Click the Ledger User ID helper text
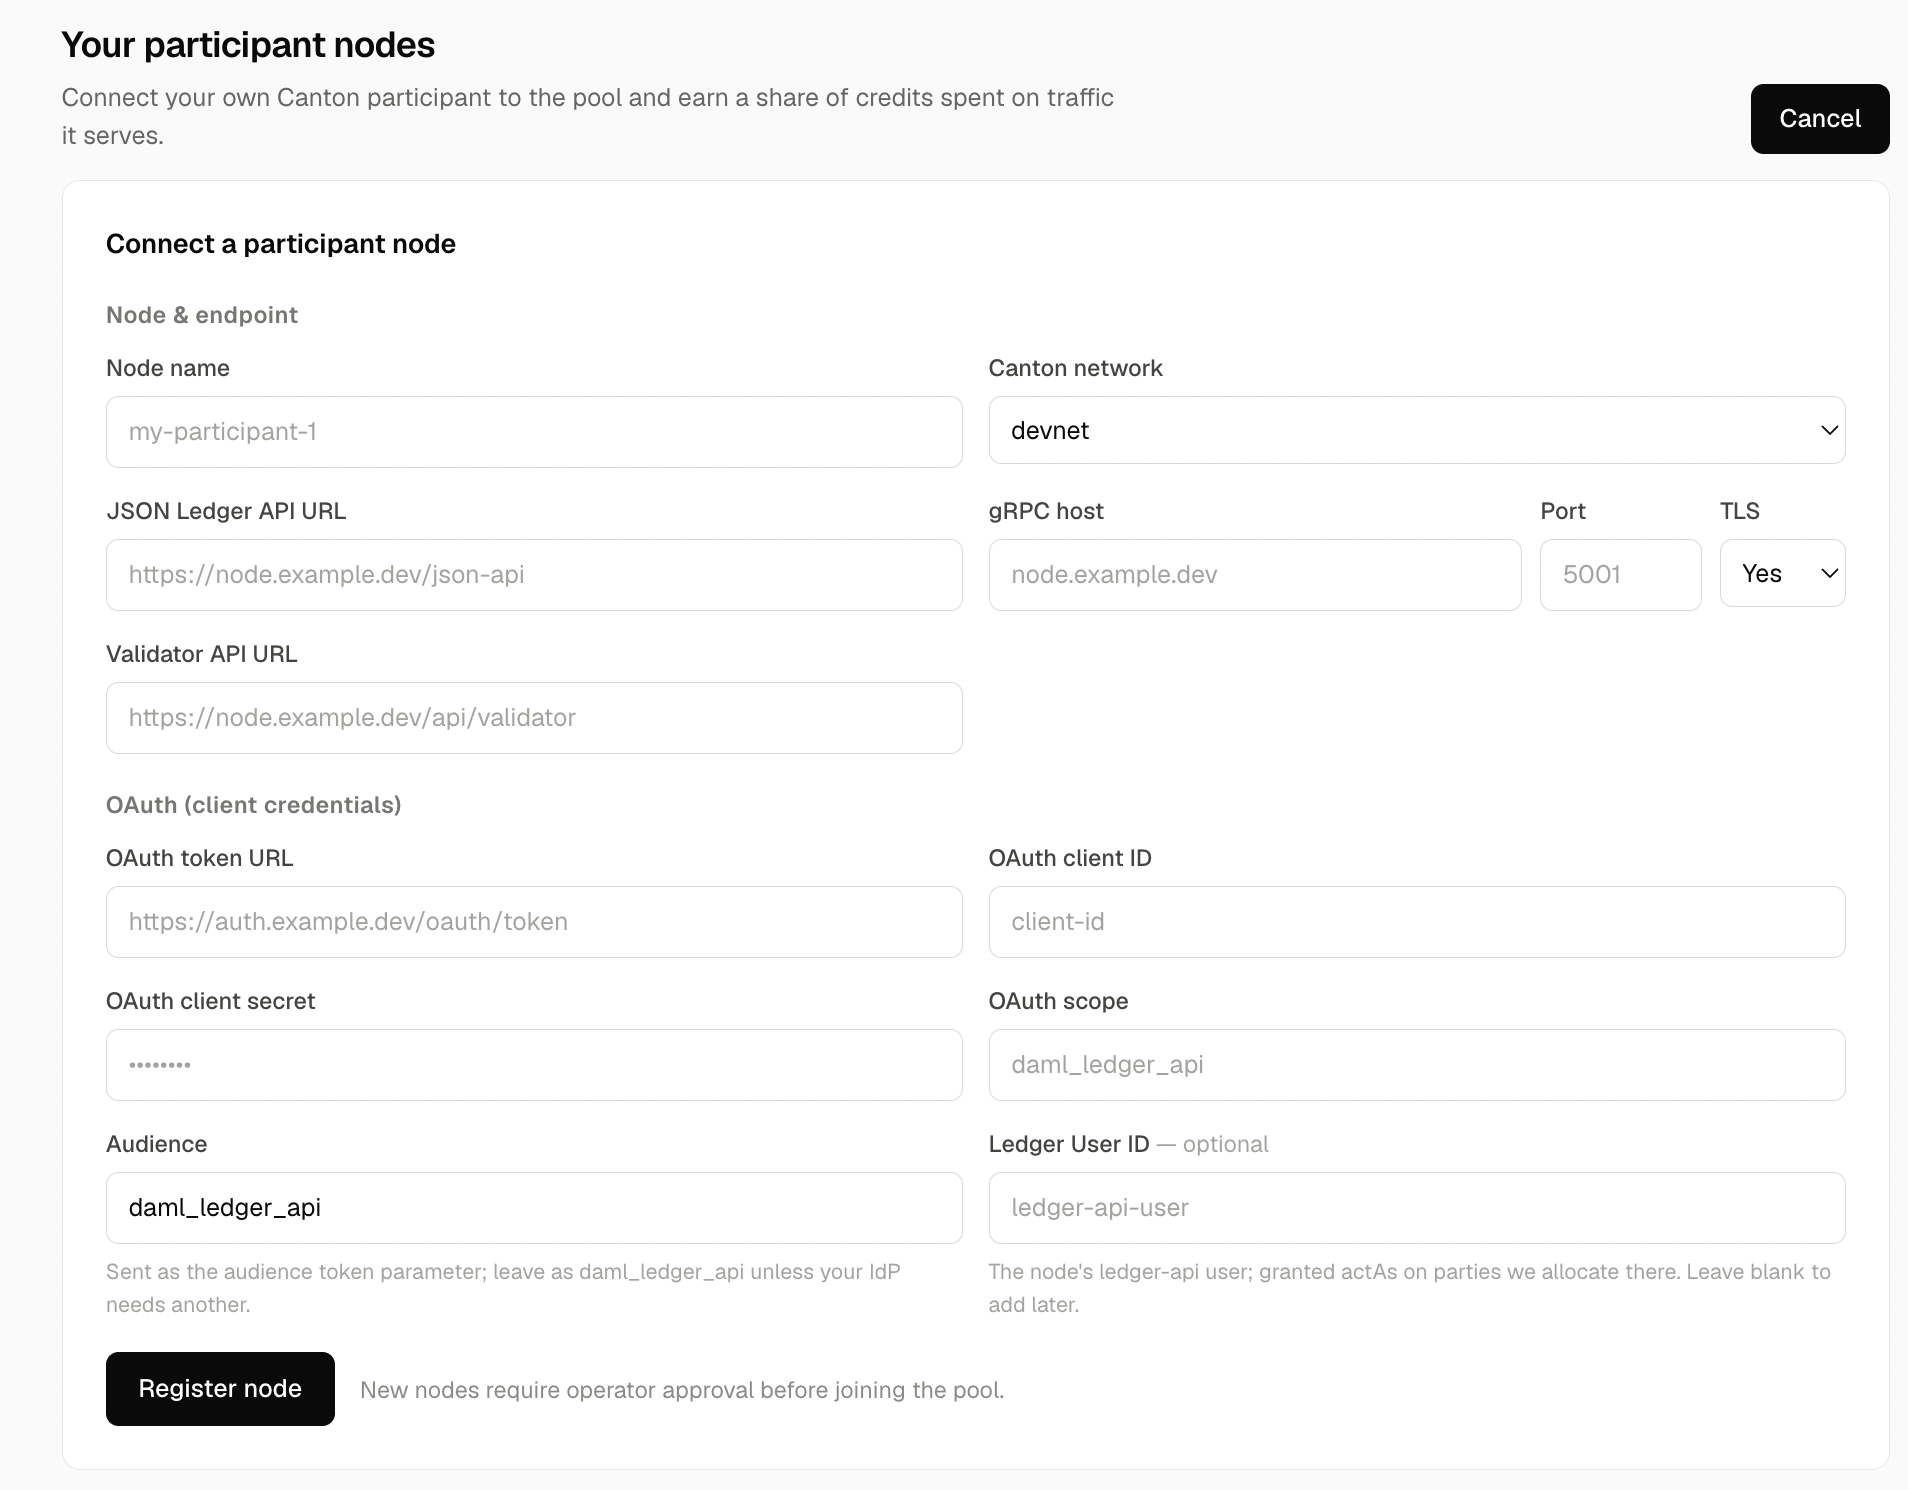Viewport: 1908px width, 1490px height. click(x=1410, y=1288)
